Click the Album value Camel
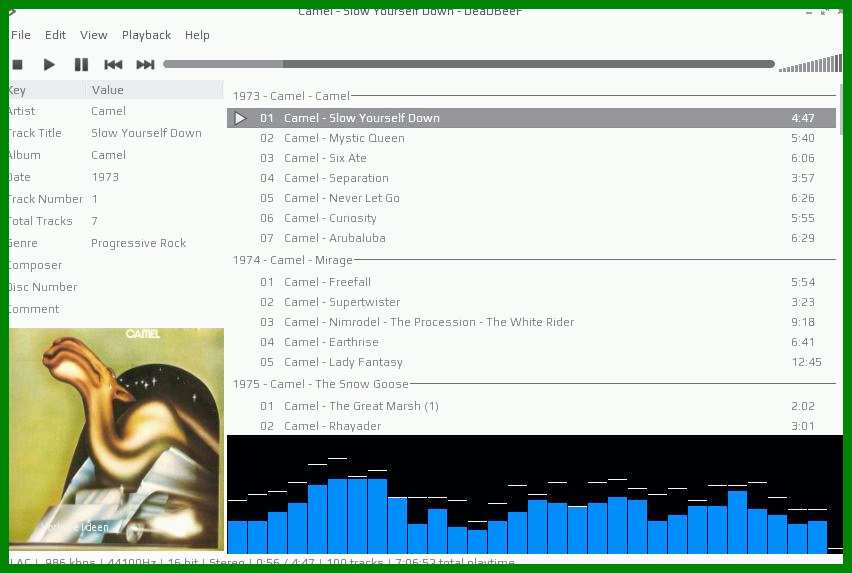This screenshot has height=573, width=852. tap(108, 155)
